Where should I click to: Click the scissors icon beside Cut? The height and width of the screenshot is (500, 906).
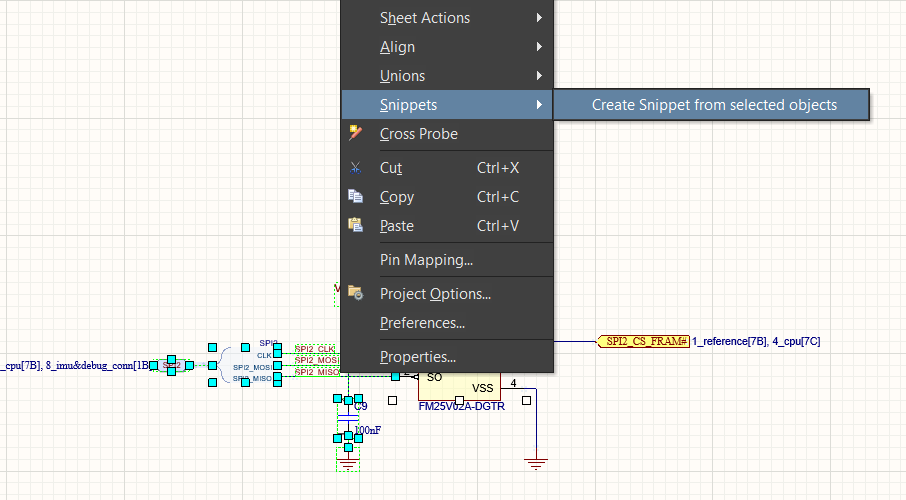tap(355, 168)
